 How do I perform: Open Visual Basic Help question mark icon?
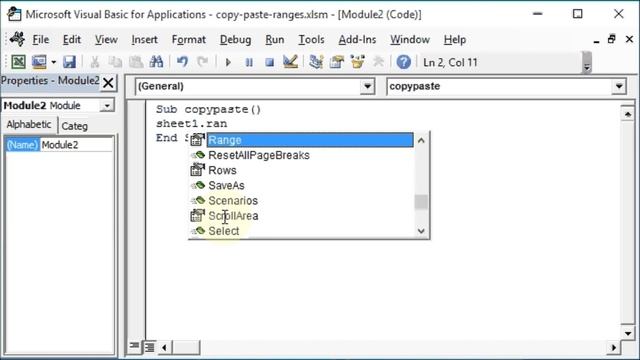(404, 62)
